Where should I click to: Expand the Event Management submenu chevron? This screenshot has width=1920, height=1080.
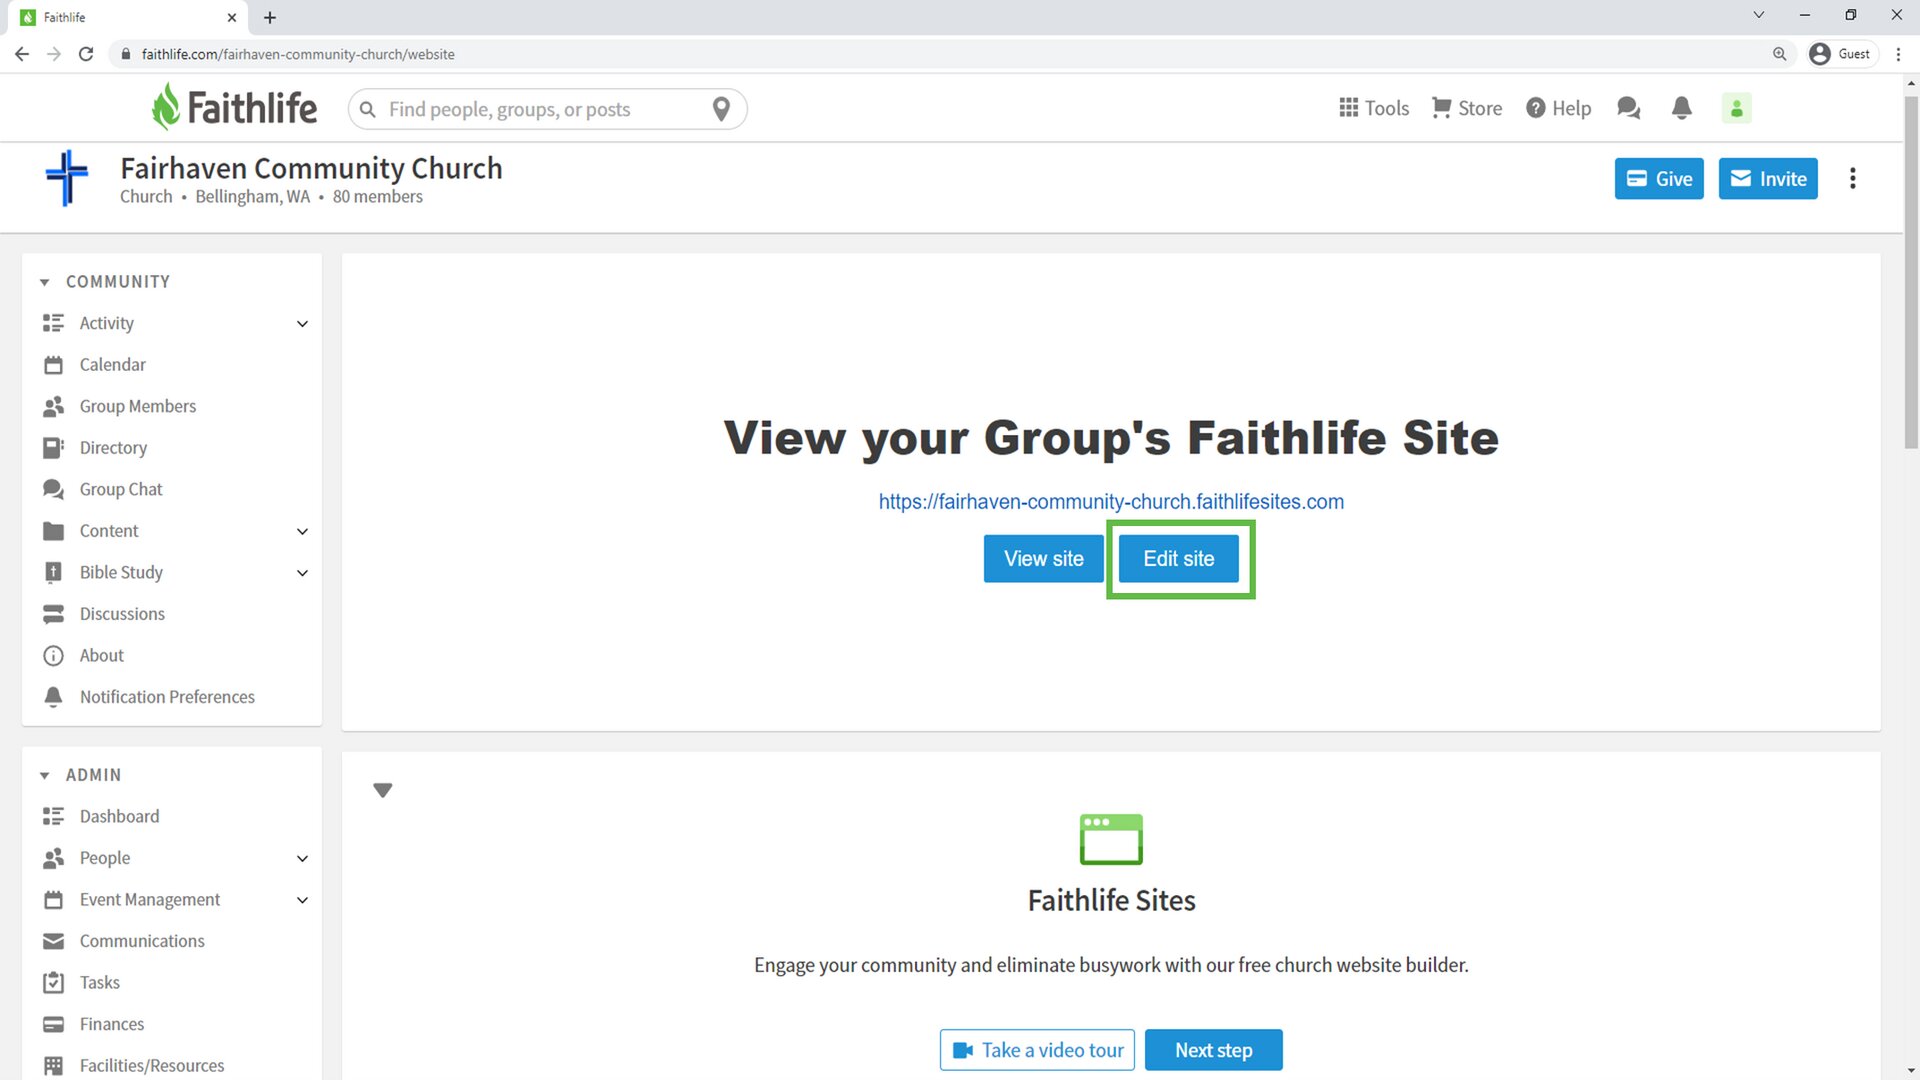coord(302,900)
